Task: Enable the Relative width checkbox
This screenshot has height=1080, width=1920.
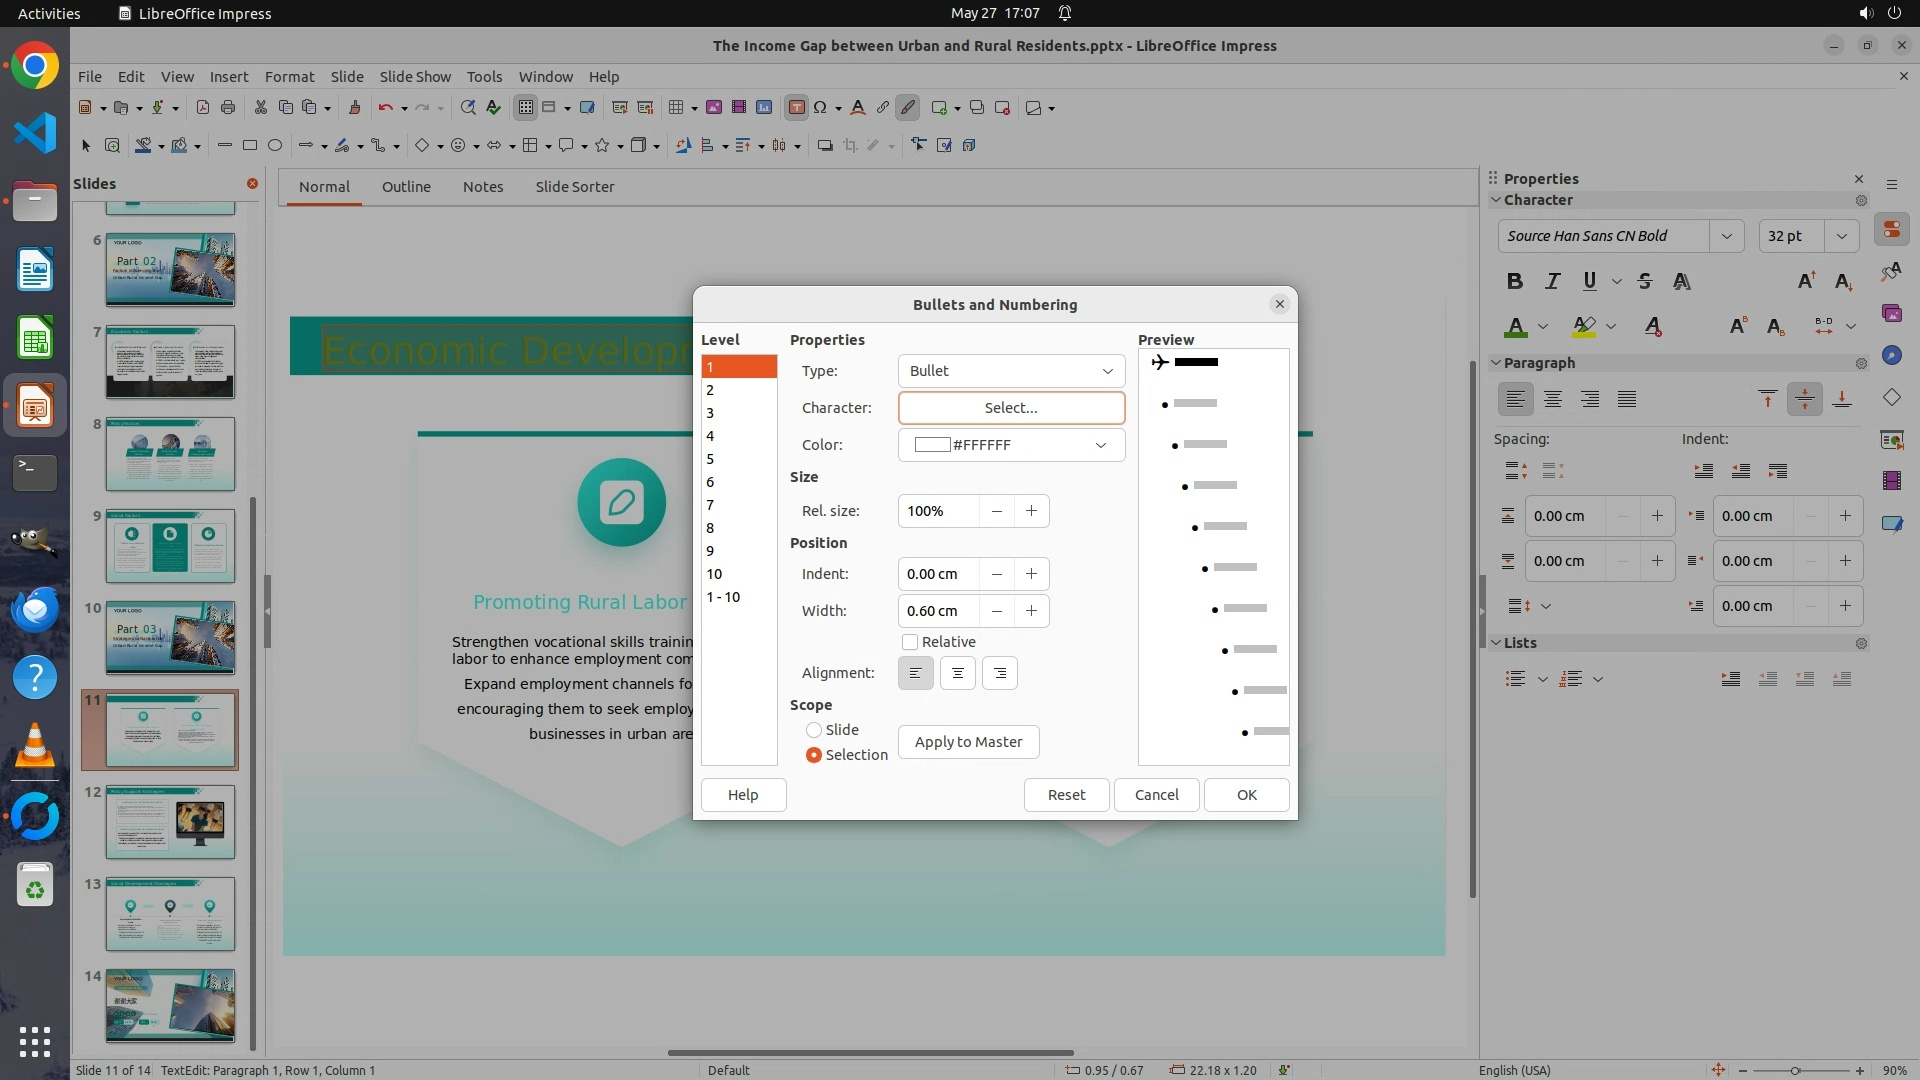Action: (x=910, y=642)
